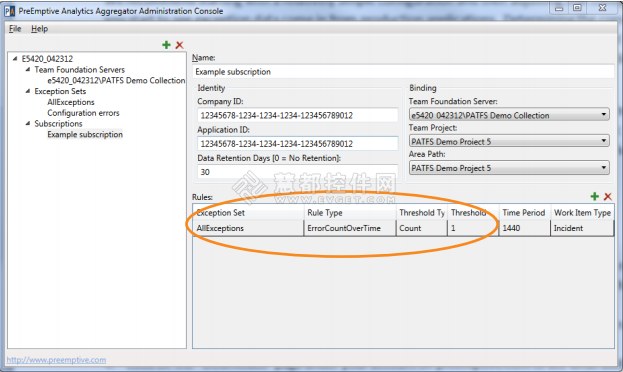The height and width of the screenshot is (372, 623).
Task: Click the Rule Type column header
Action: click(x=350, y=213)
